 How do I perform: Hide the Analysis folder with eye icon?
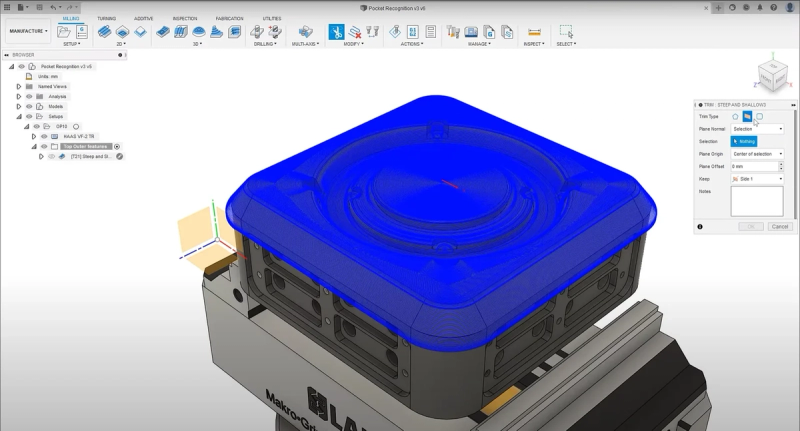(29, 96)
